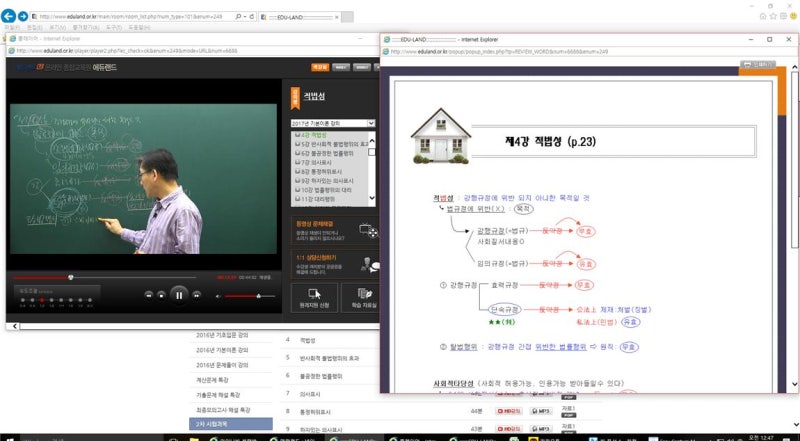This screenshot has width=800, height=441.
Task: Mute audio with the speaker icon
Action: tap(218, 296)
